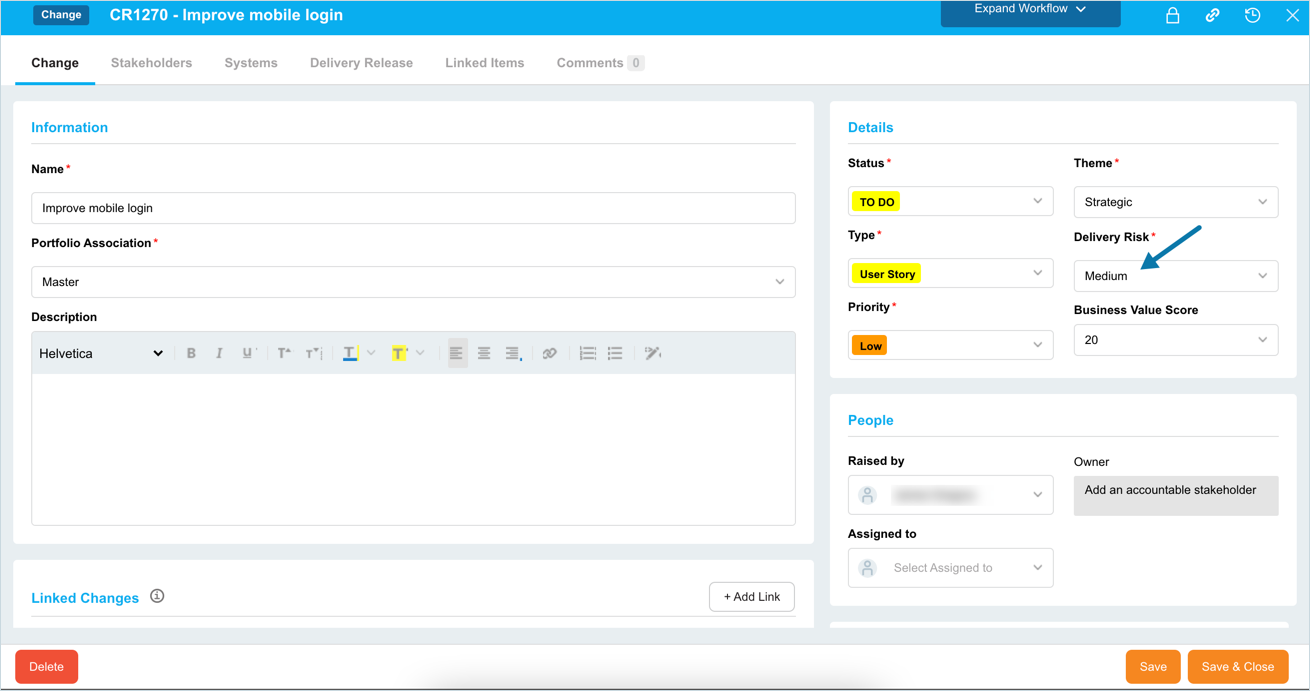Screen dimensions: 1310x691
Task: Toggle bold formatting in description
Action: (191, 354)
